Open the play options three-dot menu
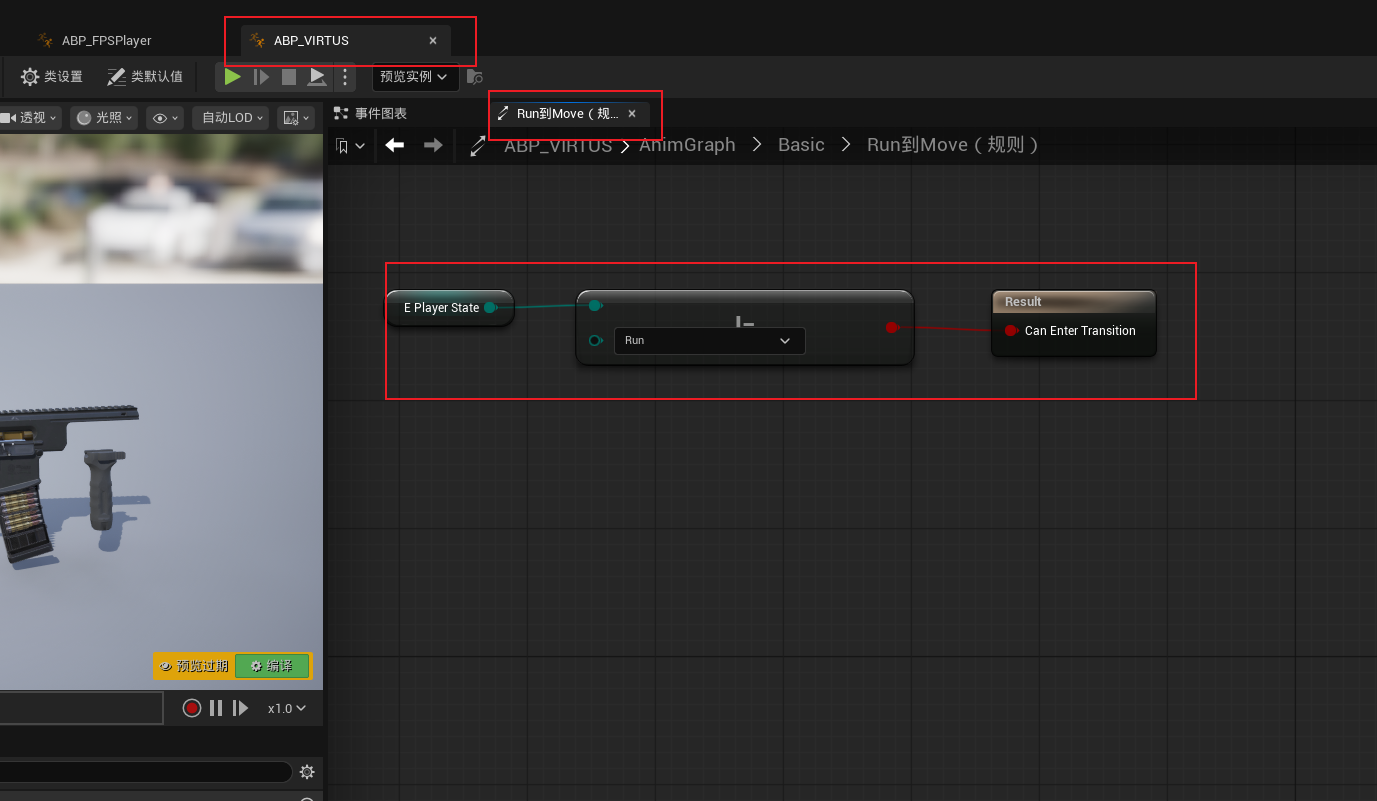The image size is (1377, 801). tap(344, 77)
